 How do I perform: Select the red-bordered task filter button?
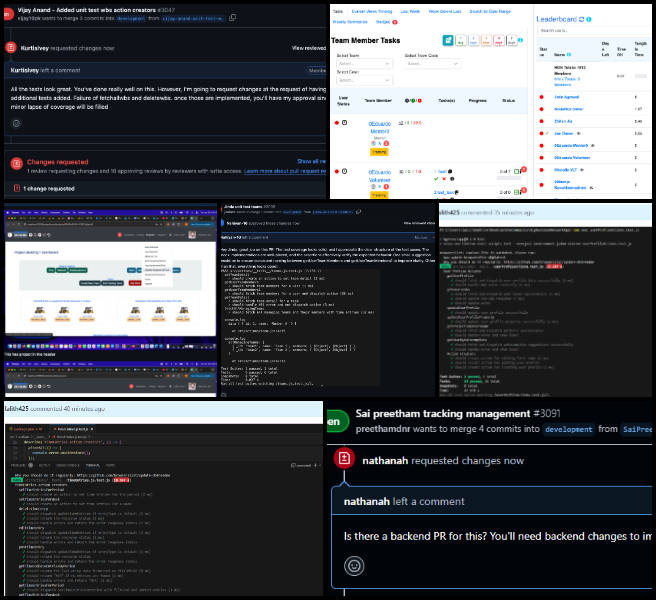tap(499, 41)
